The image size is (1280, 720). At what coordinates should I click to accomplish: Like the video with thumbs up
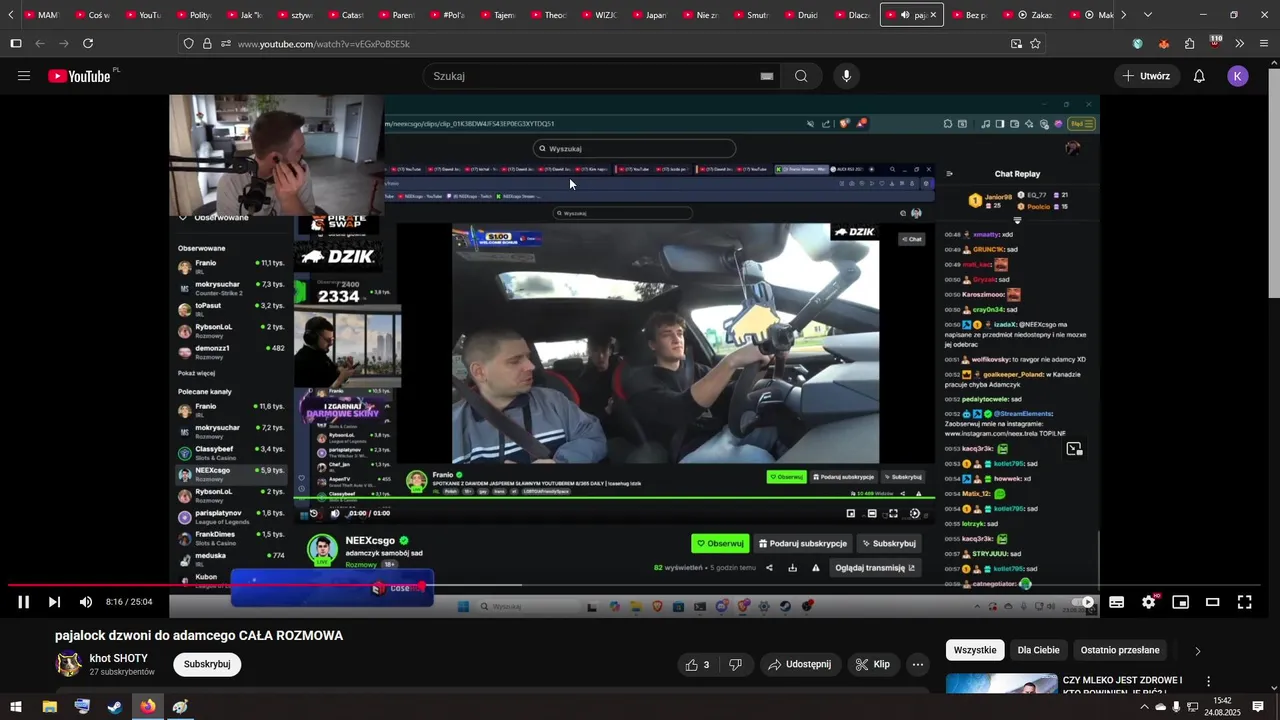tap(697, 665)
